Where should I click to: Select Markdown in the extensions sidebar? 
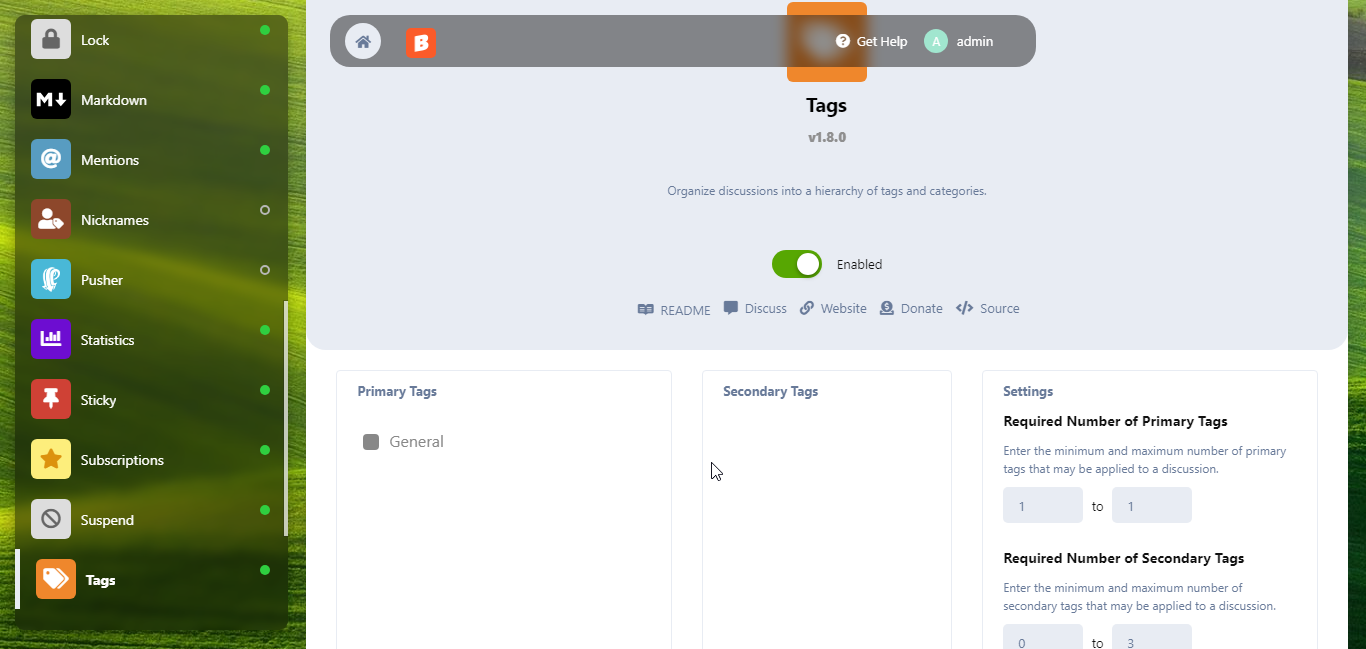[114, 100]
